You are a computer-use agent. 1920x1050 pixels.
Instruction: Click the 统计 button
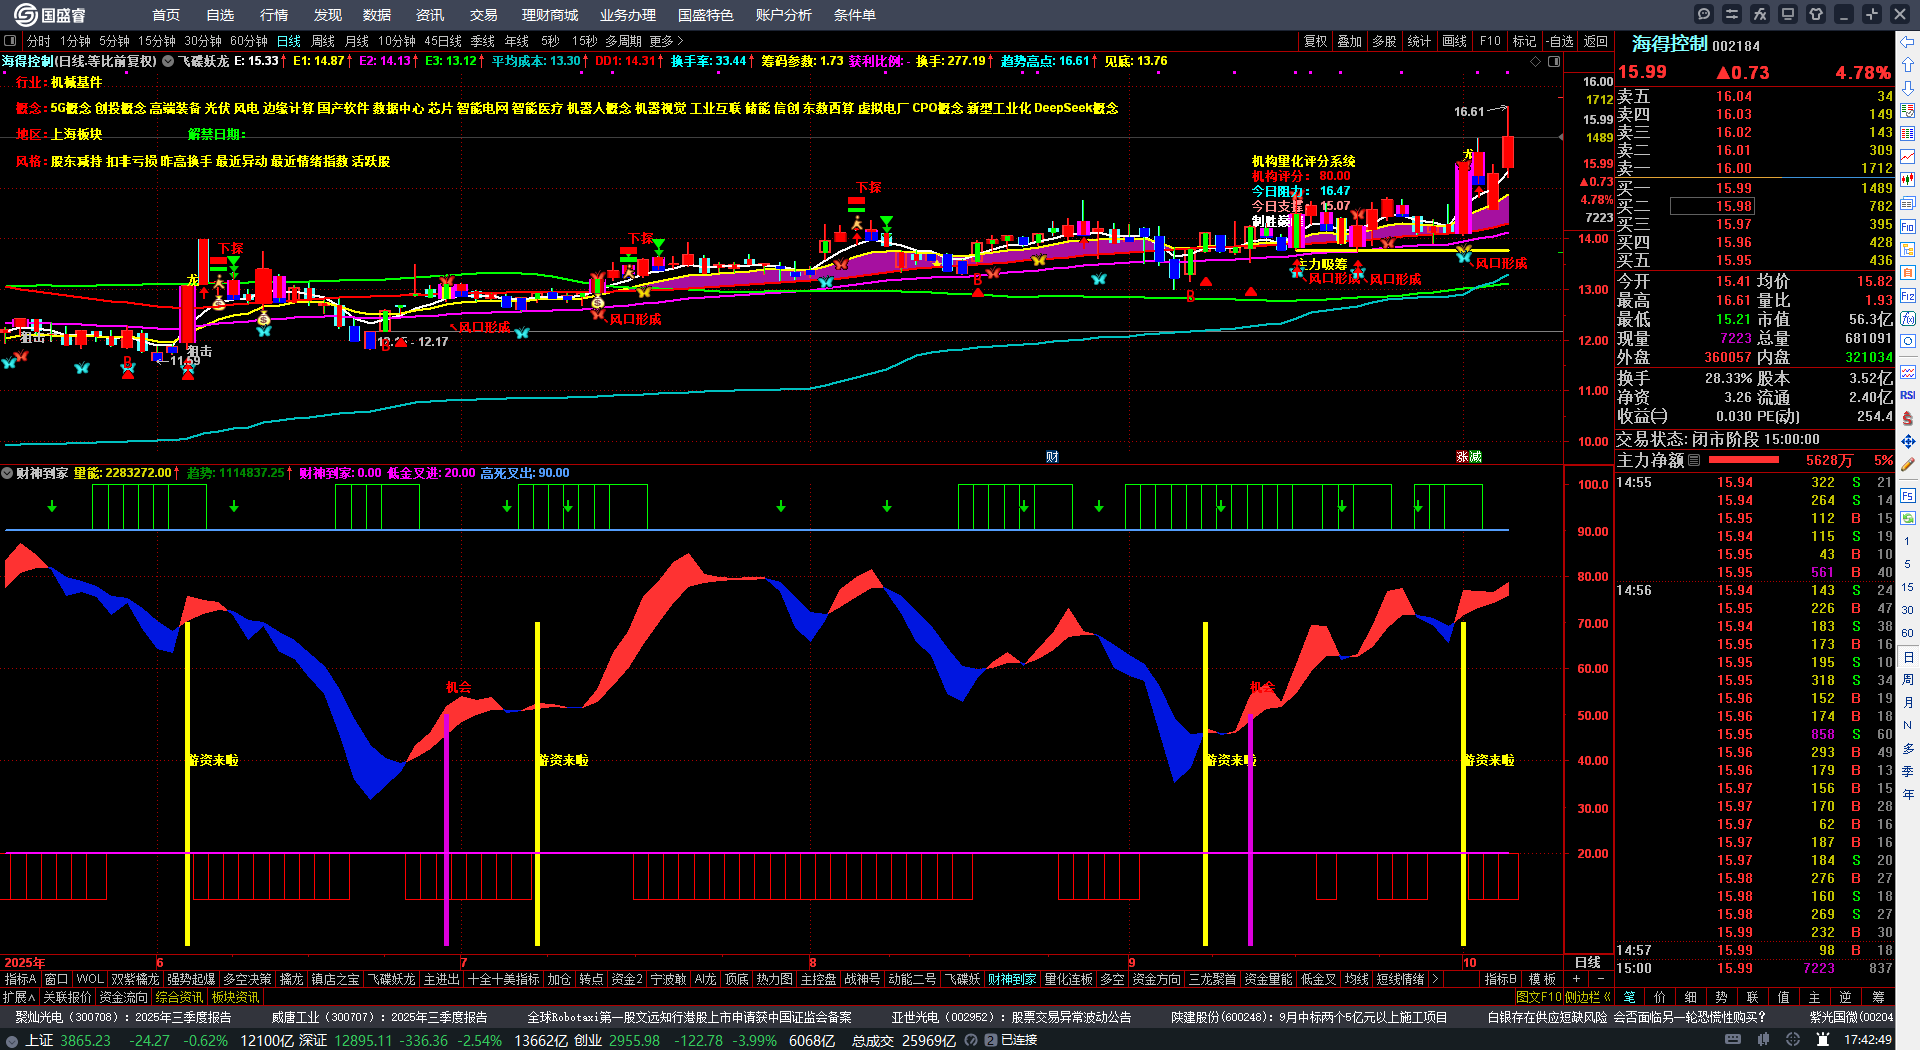[1419, 41]
